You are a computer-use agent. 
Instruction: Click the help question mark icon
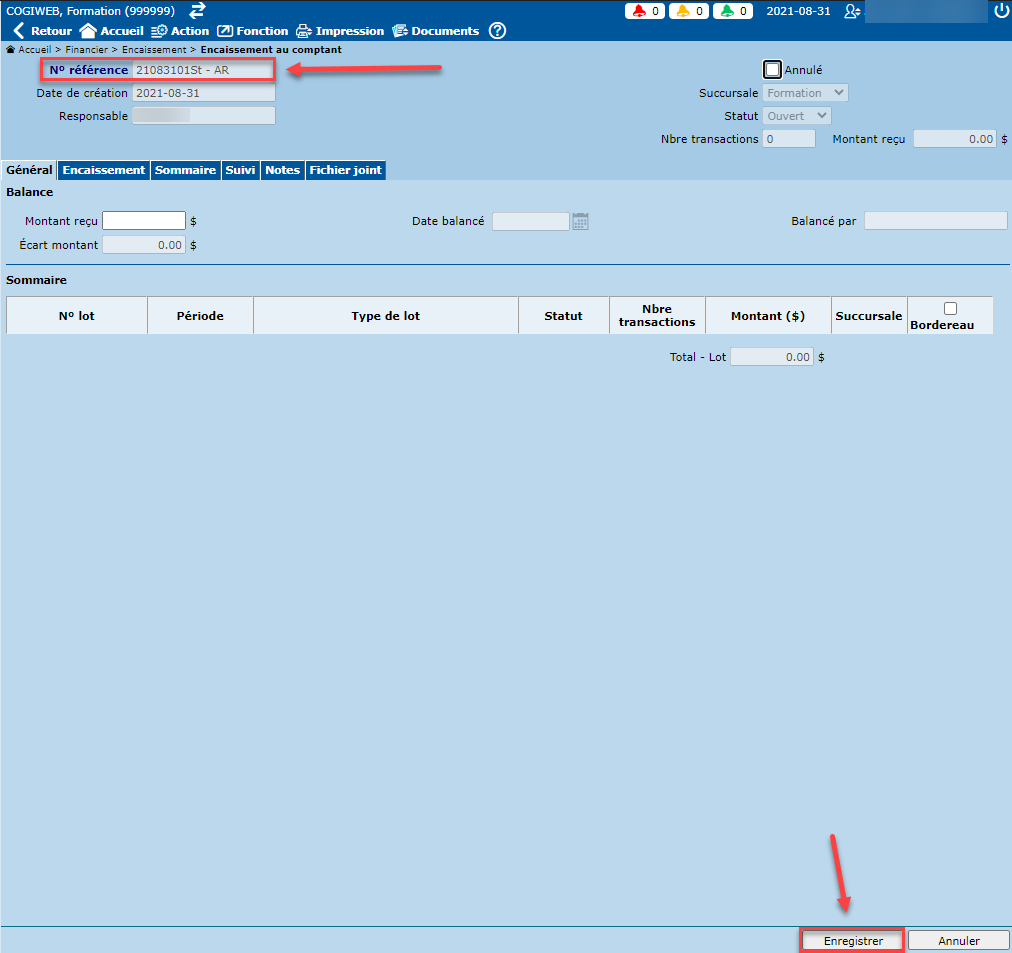(497, 31)
